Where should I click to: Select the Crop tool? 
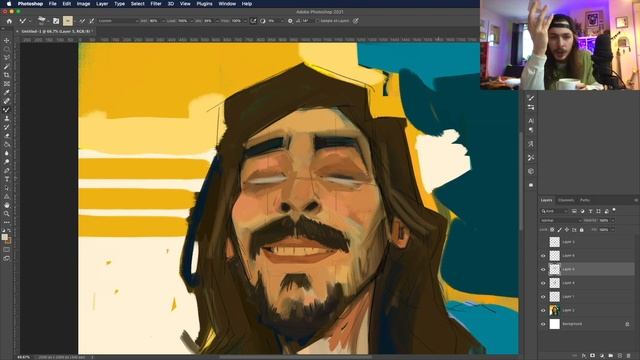click(x=7, y=75)
